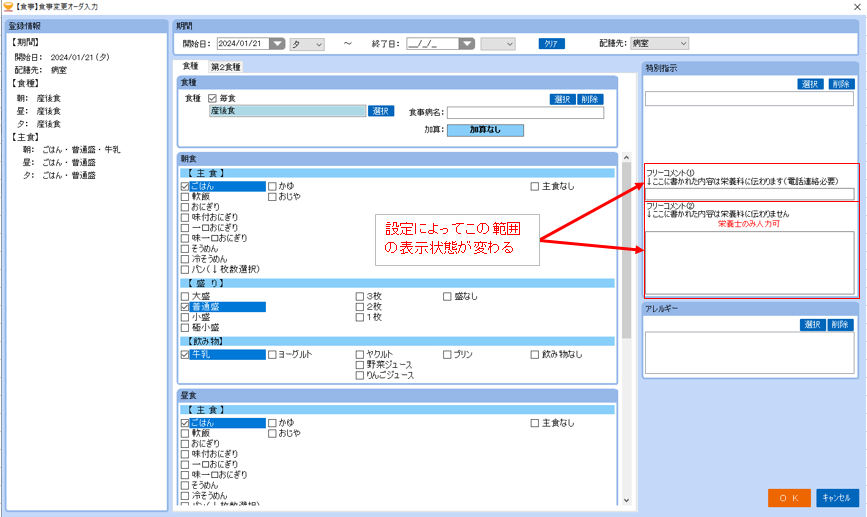This screenshot has width=867, height=517.
Task: Check りんごジュース drink checkbox
Action: tap(360, 375)
